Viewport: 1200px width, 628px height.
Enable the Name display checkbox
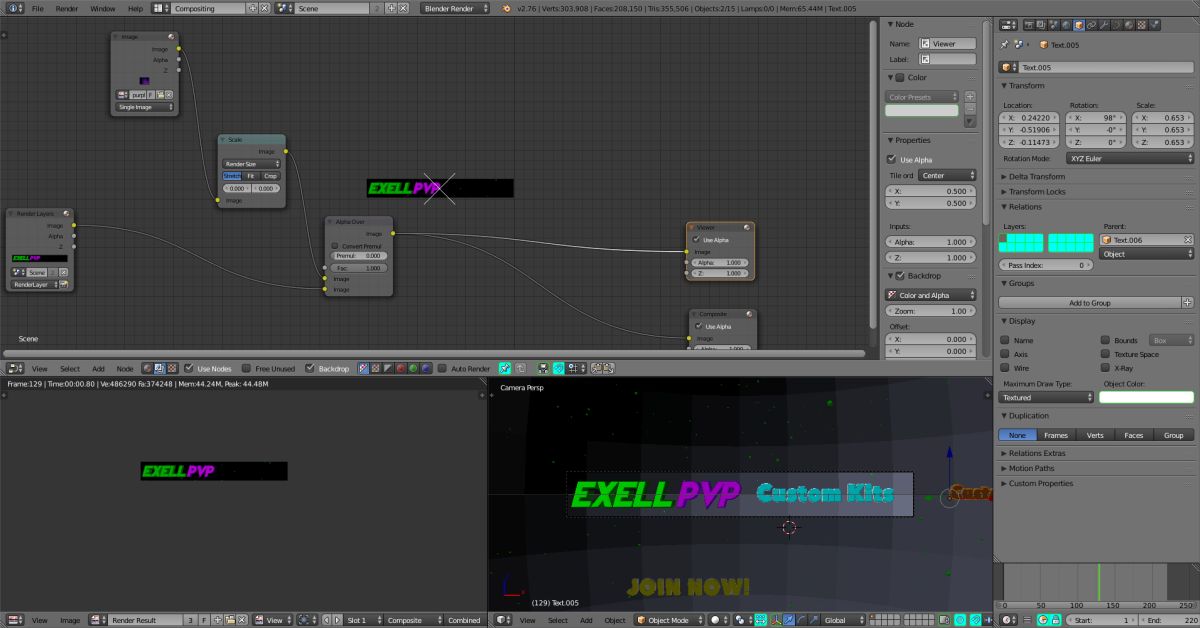(1005, 341)
